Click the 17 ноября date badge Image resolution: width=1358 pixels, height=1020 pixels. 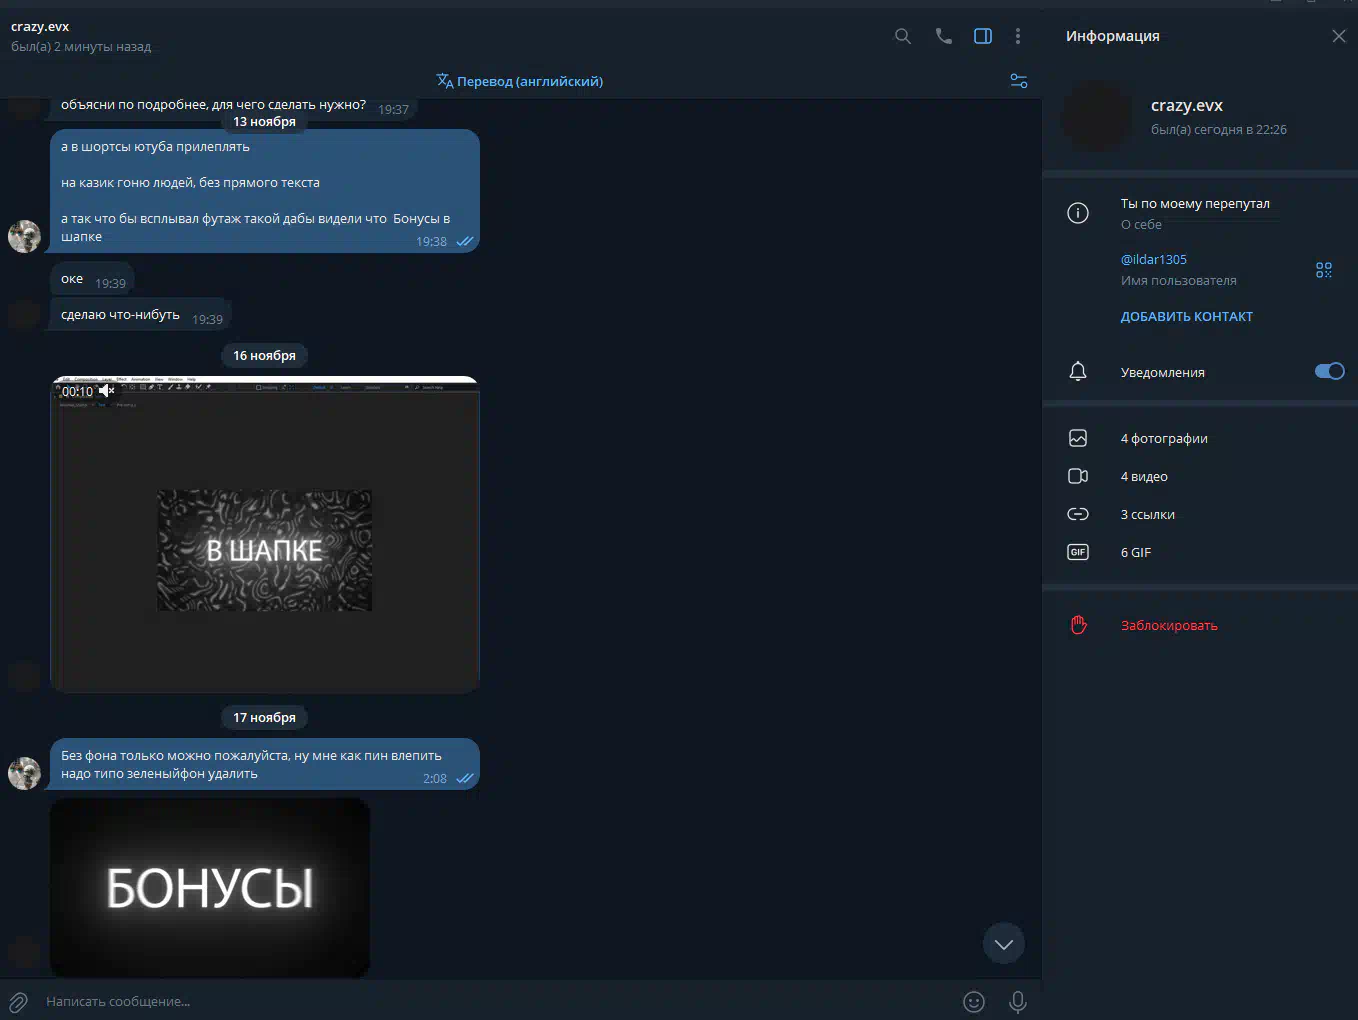coord(265,717)
